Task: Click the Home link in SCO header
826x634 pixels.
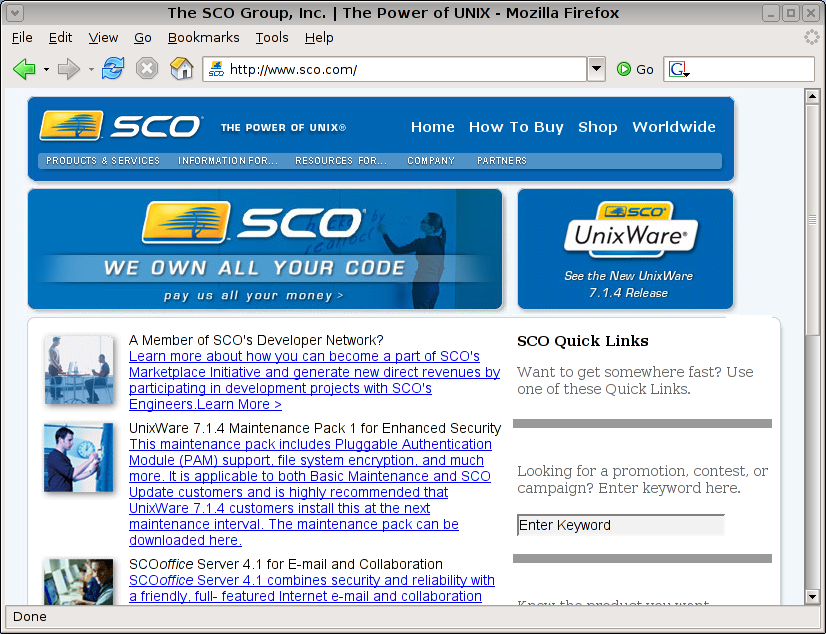Action: [432, 127]
